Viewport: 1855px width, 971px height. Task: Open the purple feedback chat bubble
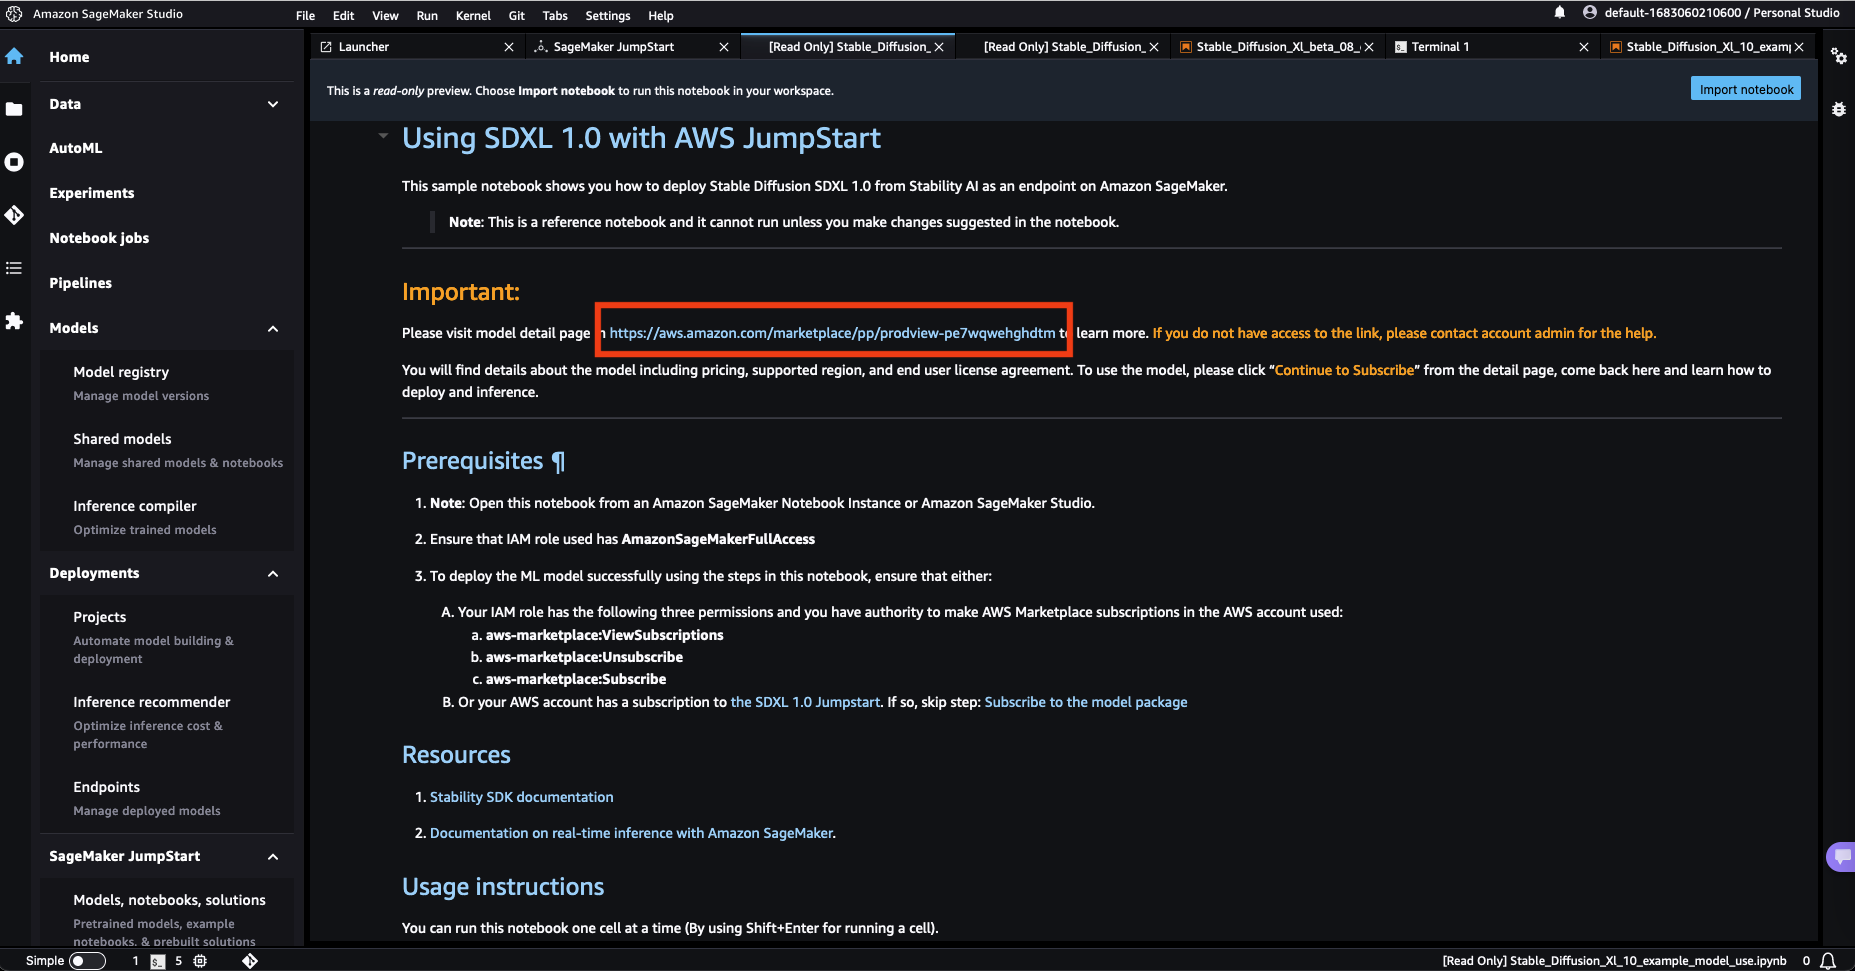(1842, 857)
